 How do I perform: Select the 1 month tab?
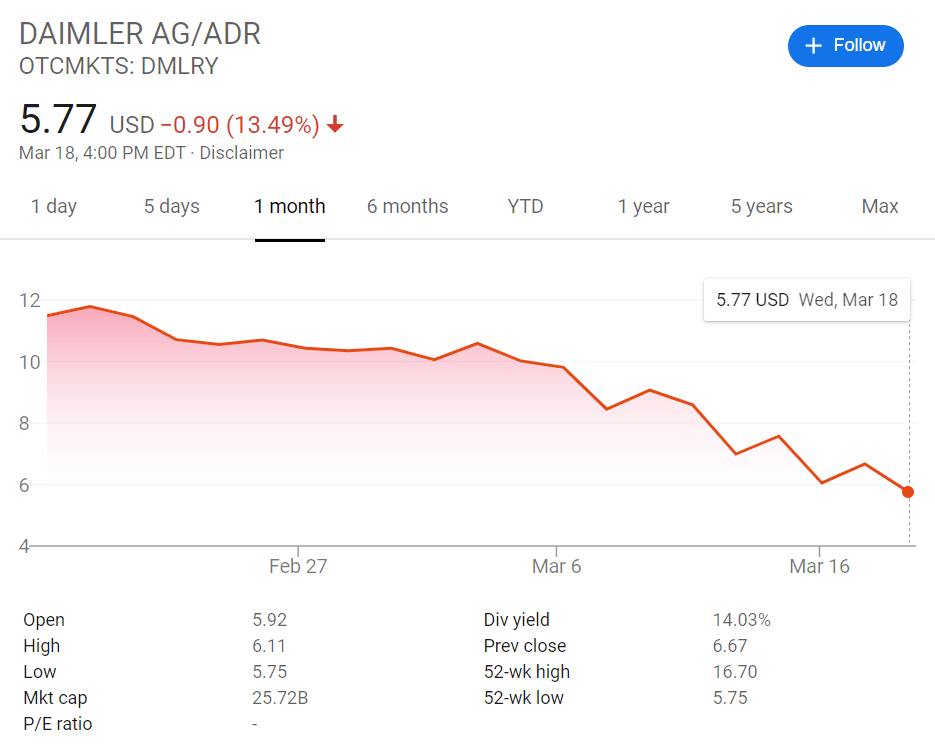[x=290, y=206]
